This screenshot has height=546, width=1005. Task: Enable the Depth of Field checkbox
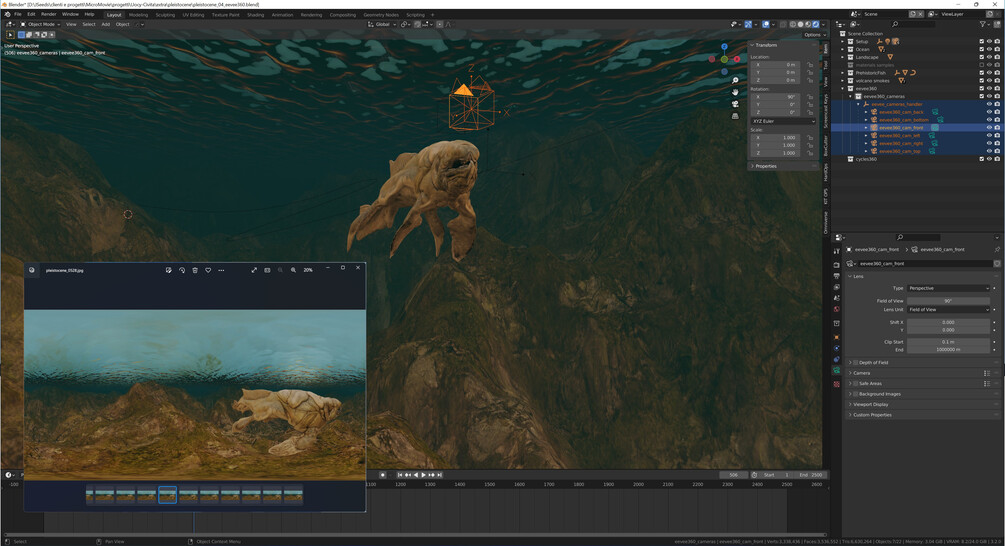[855, 363]
